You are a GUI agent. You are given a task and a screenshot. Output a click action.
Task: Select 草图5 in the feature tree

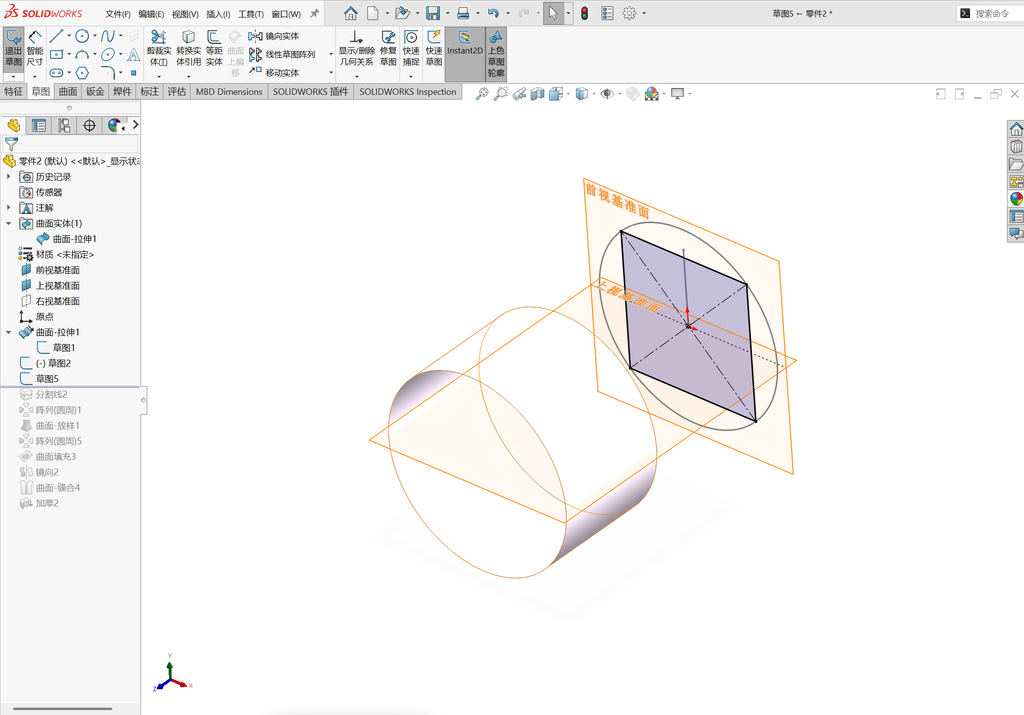point(47,379)
